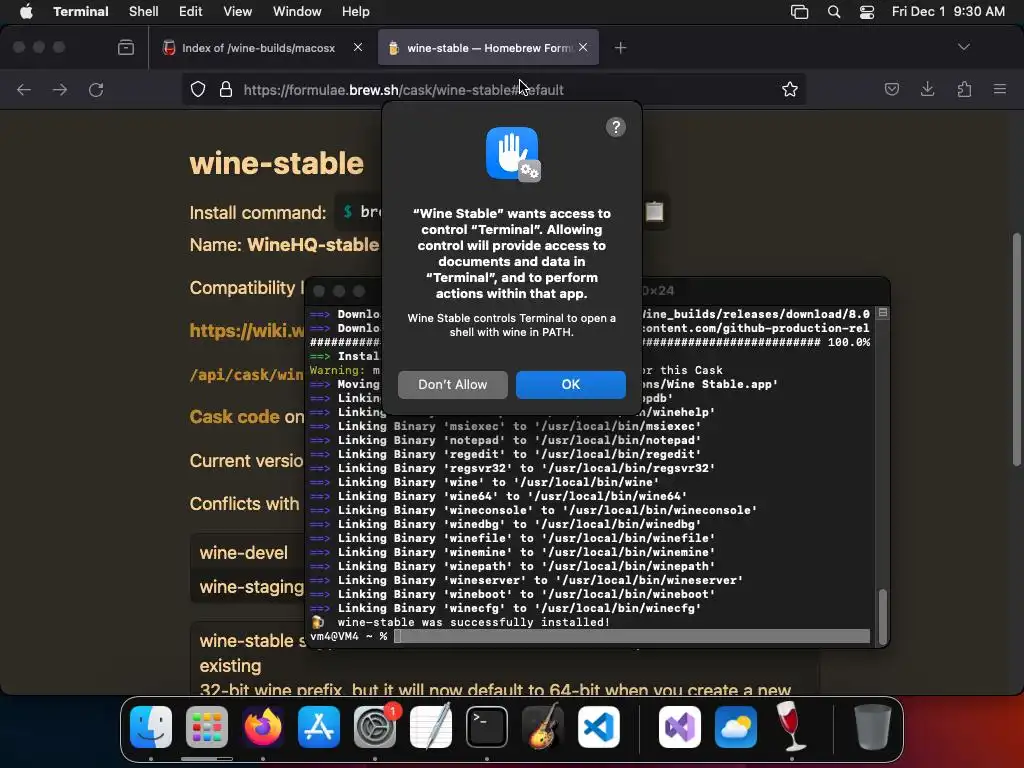Open the https://wiki.w... link on page
Viewport: 1024px width, 768px height.
pos(247,330)
